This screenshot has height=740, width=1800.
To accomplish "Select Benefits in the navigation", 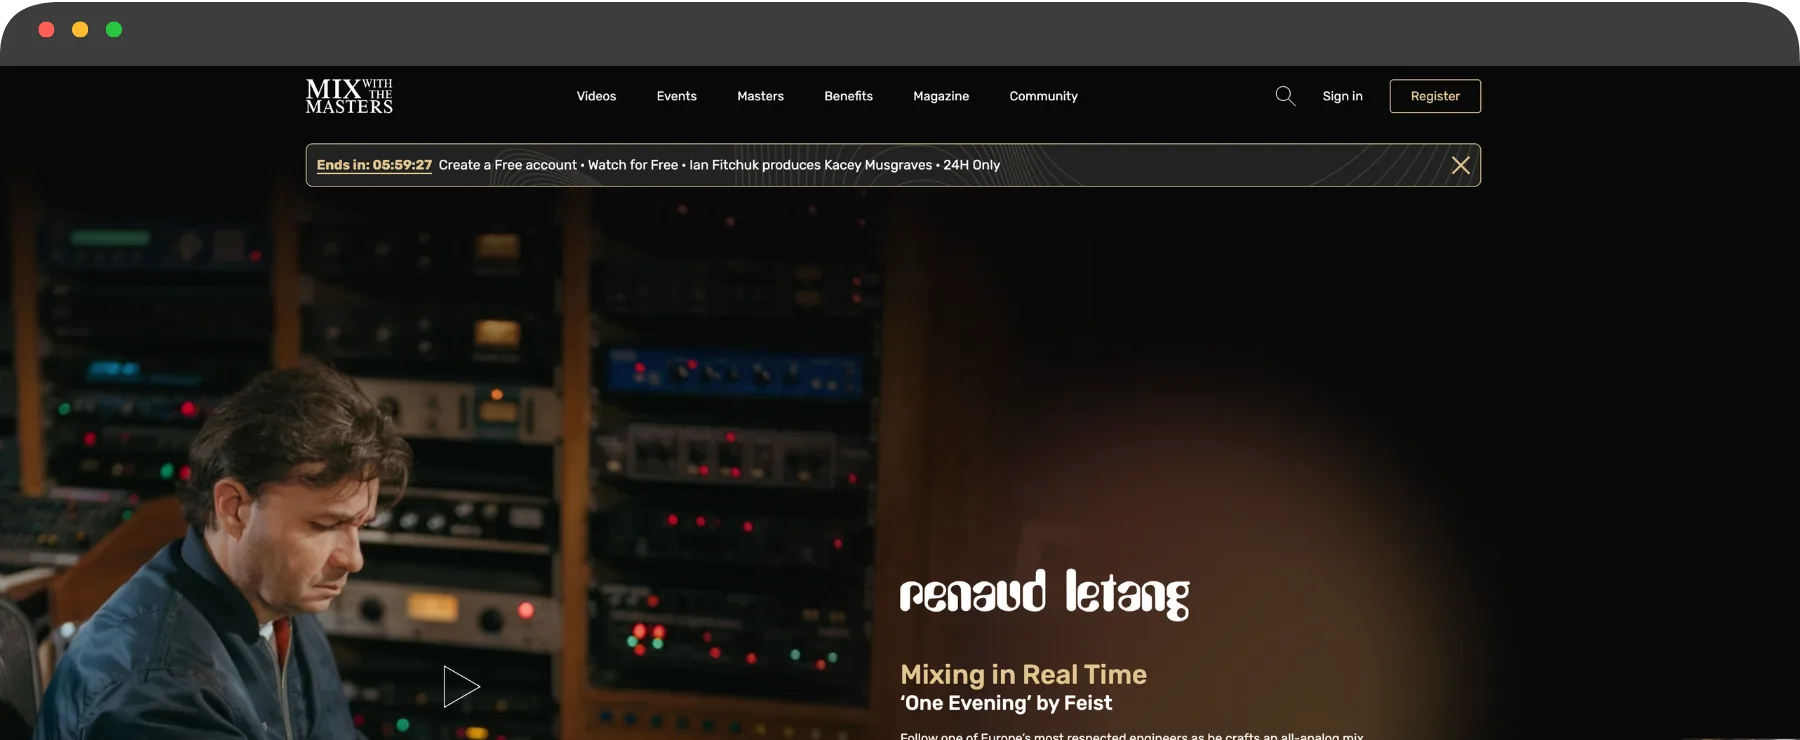I will (x=848, y=96).
